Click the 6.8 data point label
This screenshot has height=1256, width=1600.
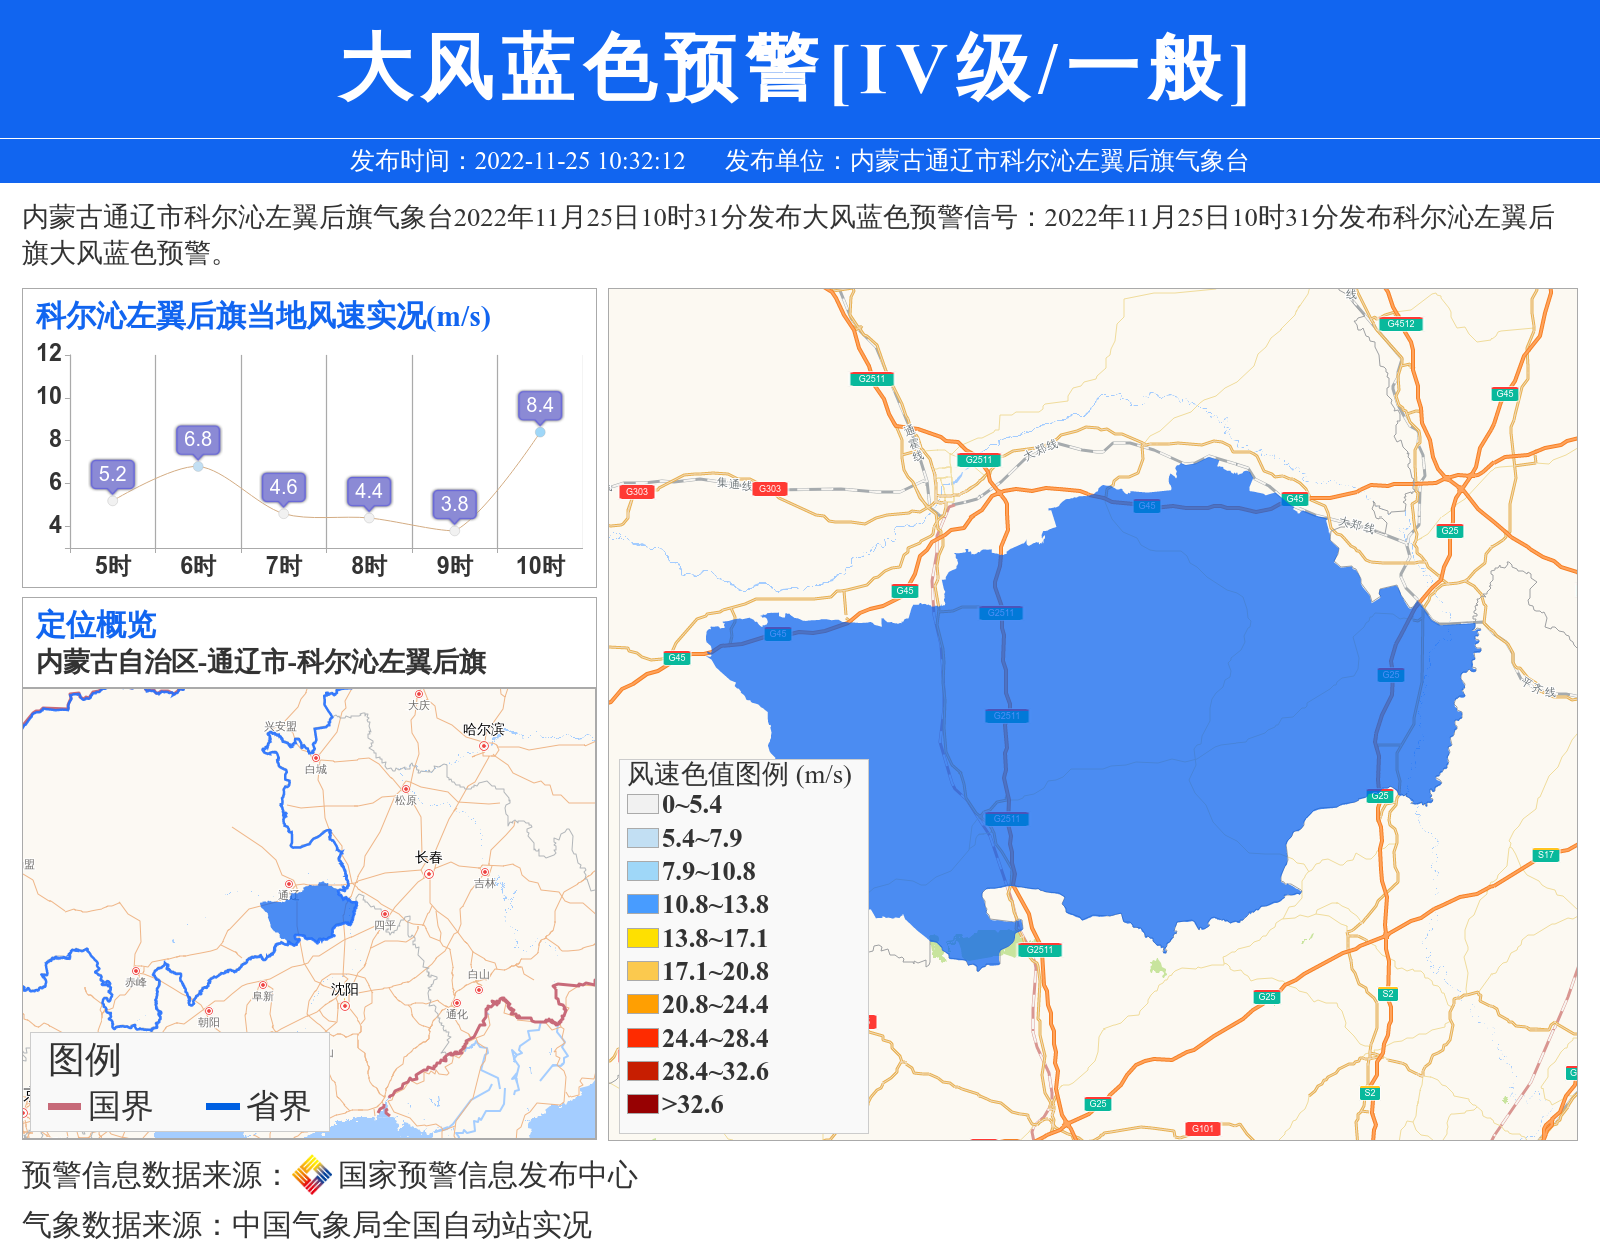(x=198, y=439)
